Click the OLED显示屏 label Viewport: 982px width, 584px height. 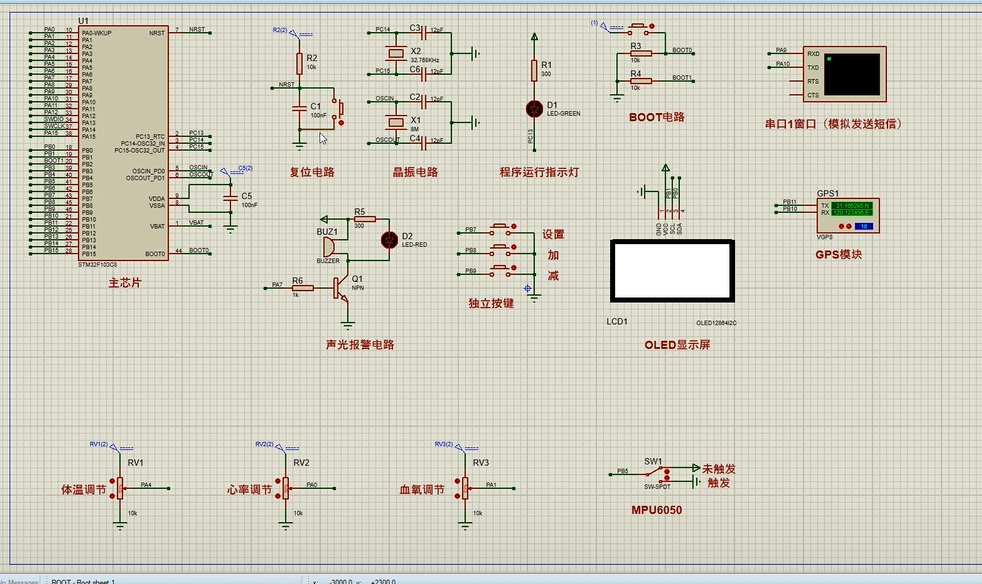pyautogui.click(x=677, y=345)
